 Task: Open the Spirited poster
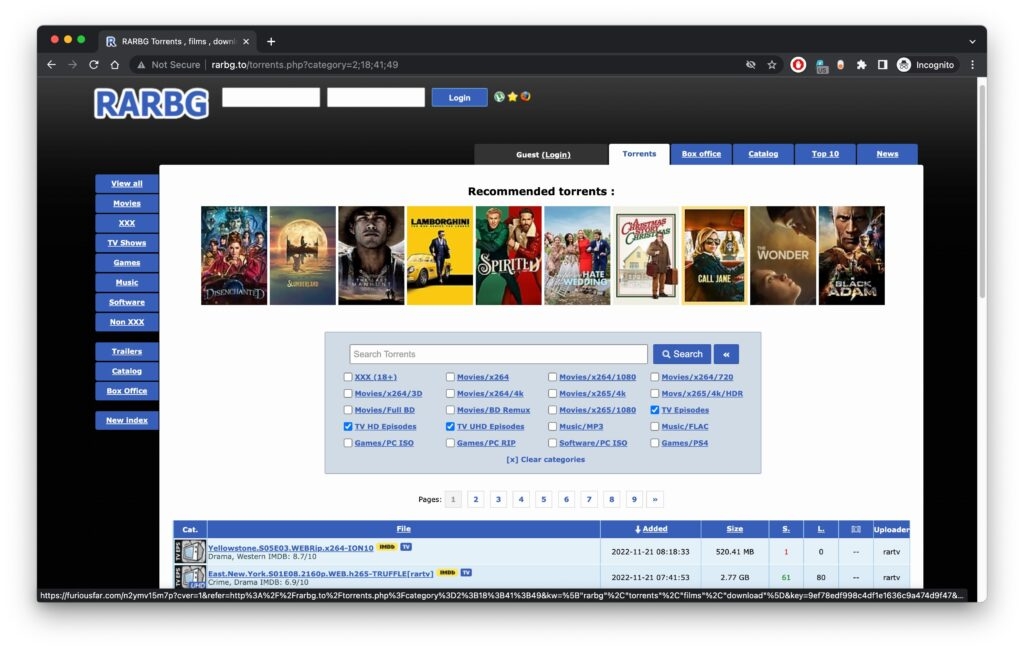pyautogui.click(x=509, y=255)
